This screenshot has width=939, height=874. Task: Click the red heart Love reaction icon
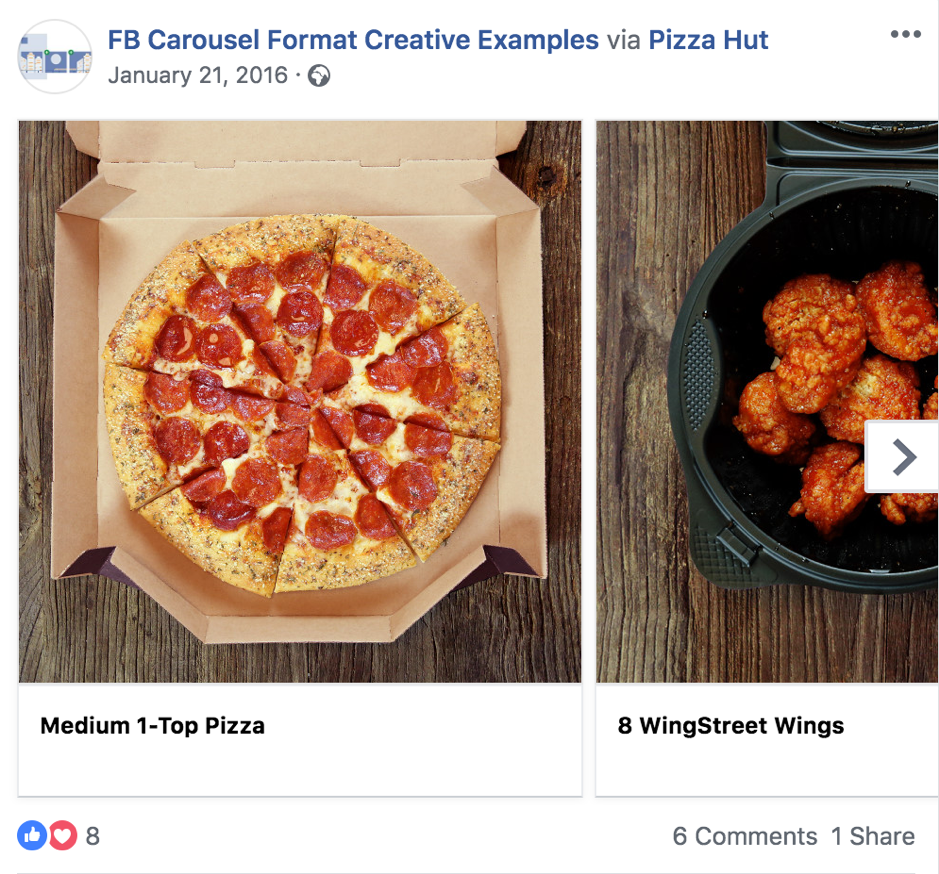pyautogui.click(x=62, y=835)
